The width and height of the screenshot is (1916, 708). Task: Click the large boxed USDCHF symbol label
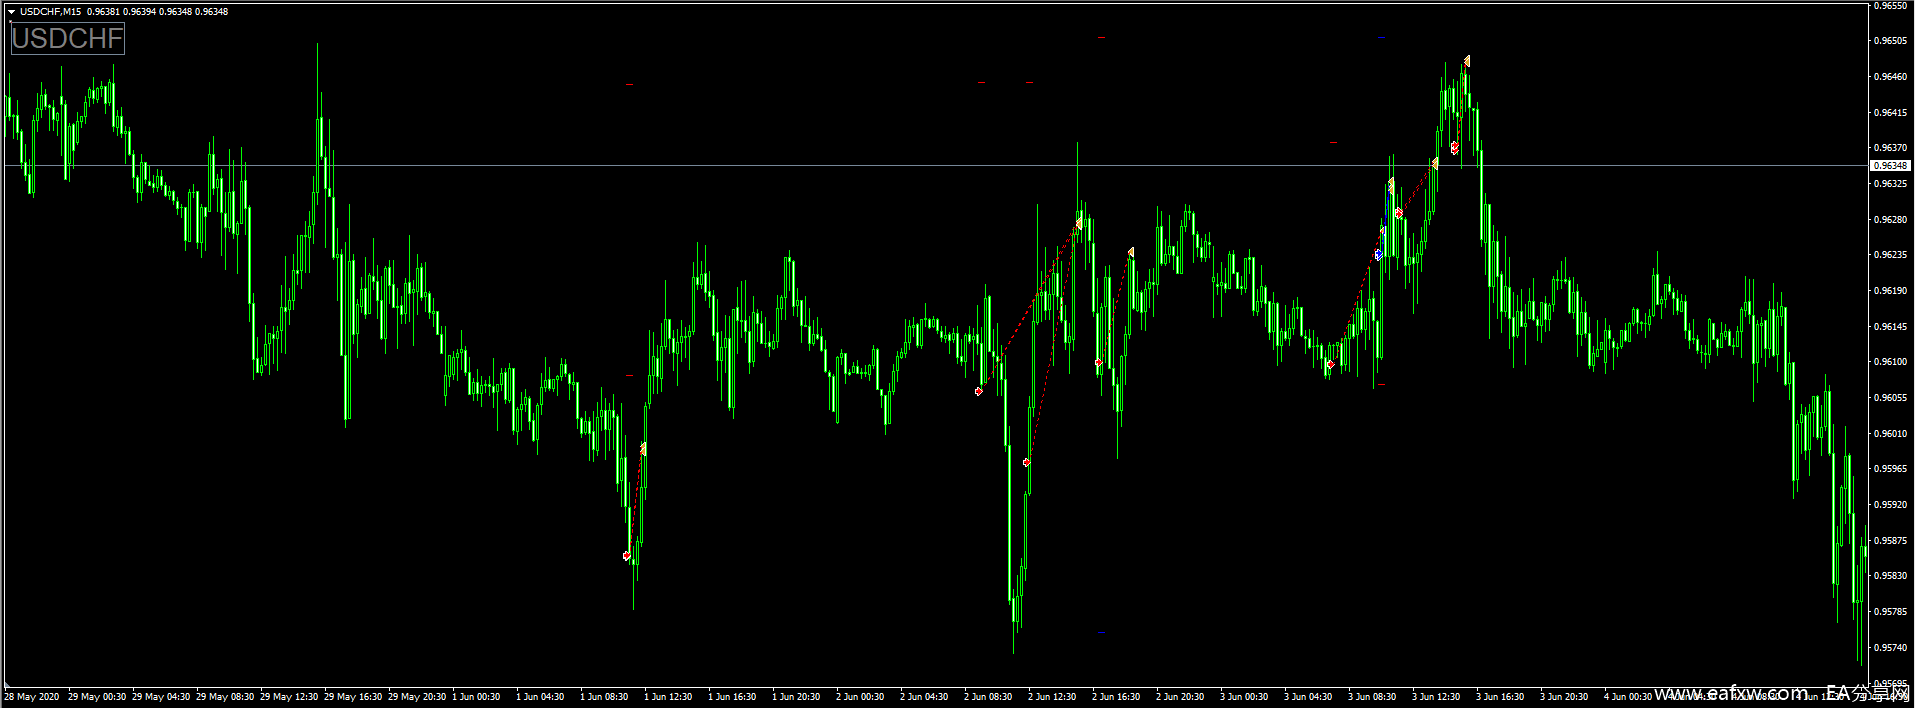[x=68, y=39]
